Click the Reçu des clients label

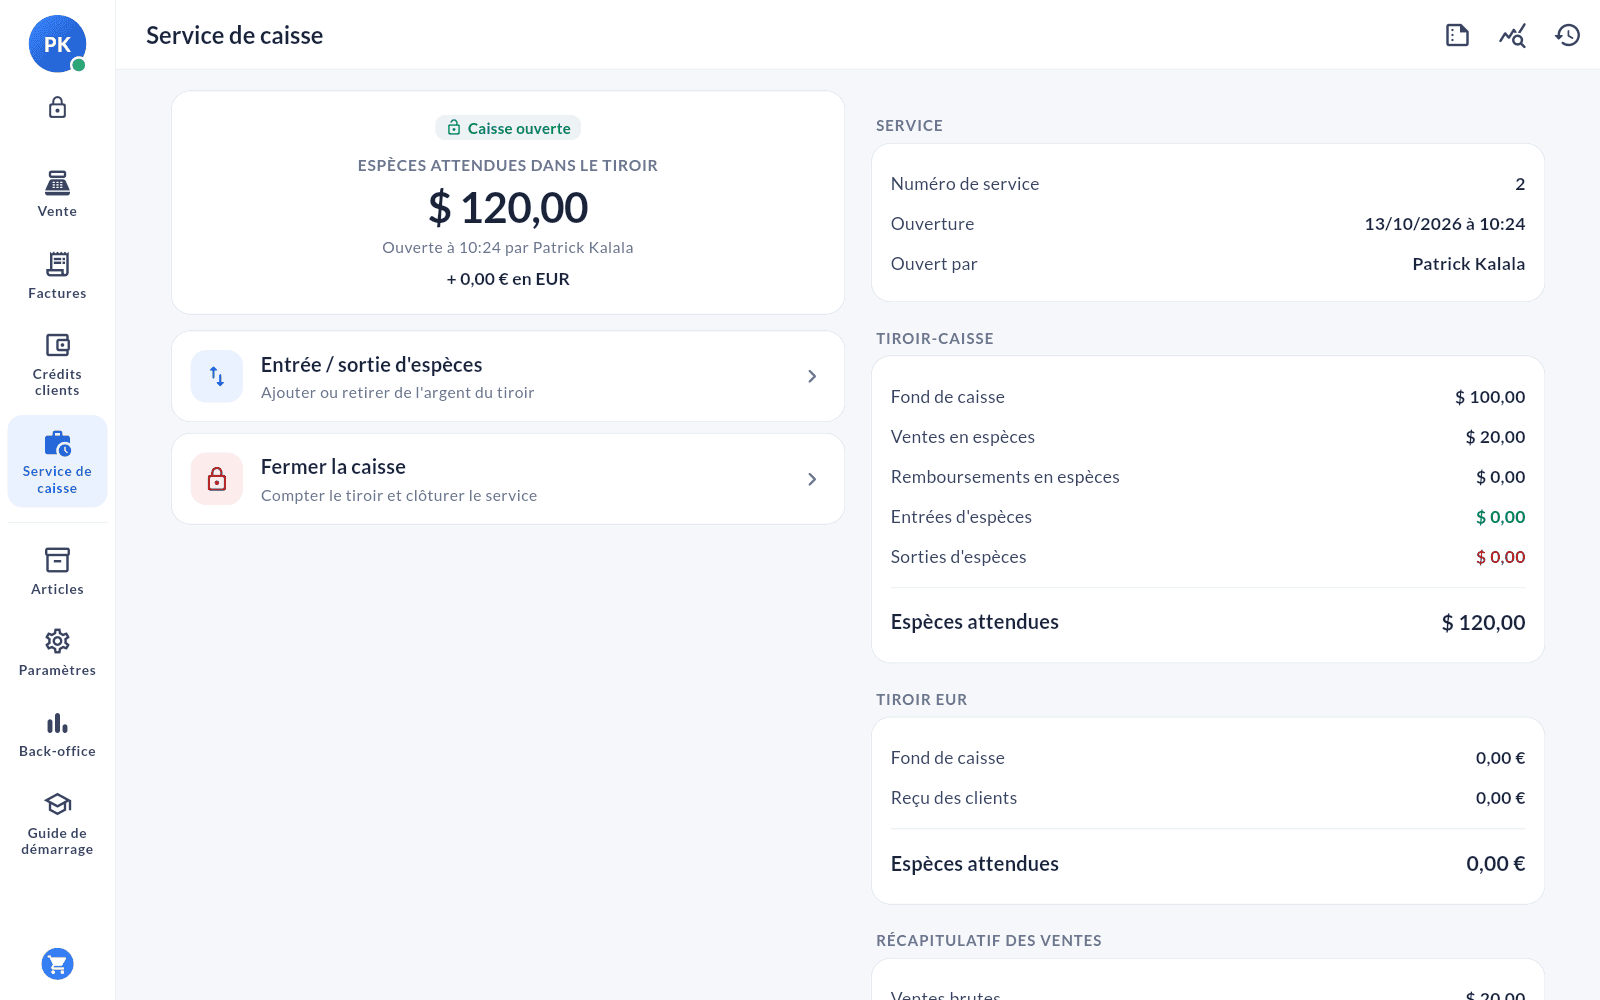pyautogui.click(x=954, y=798)
